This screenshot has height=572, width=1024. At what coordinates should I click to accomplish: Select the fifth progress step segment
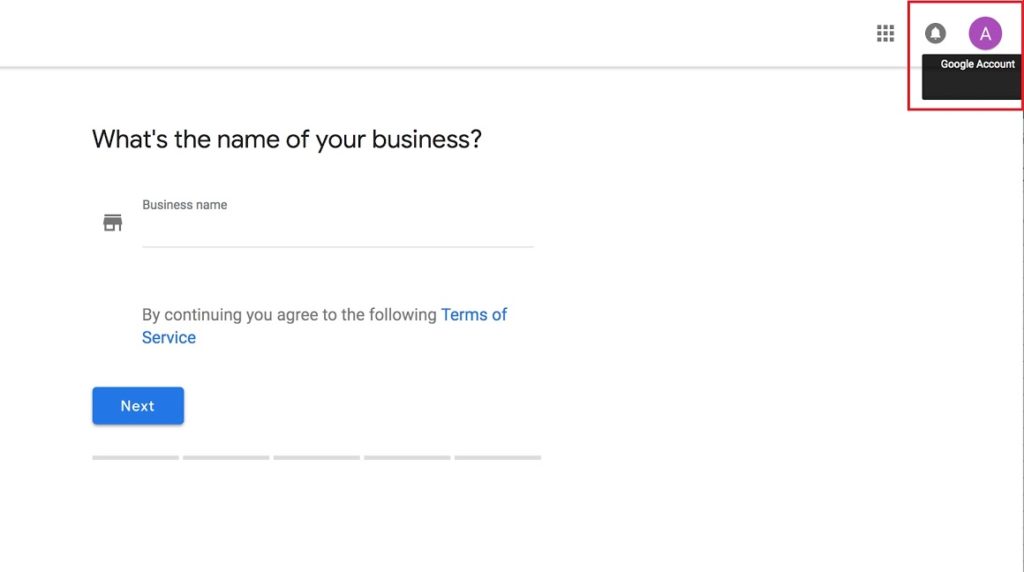click(498, 458)
